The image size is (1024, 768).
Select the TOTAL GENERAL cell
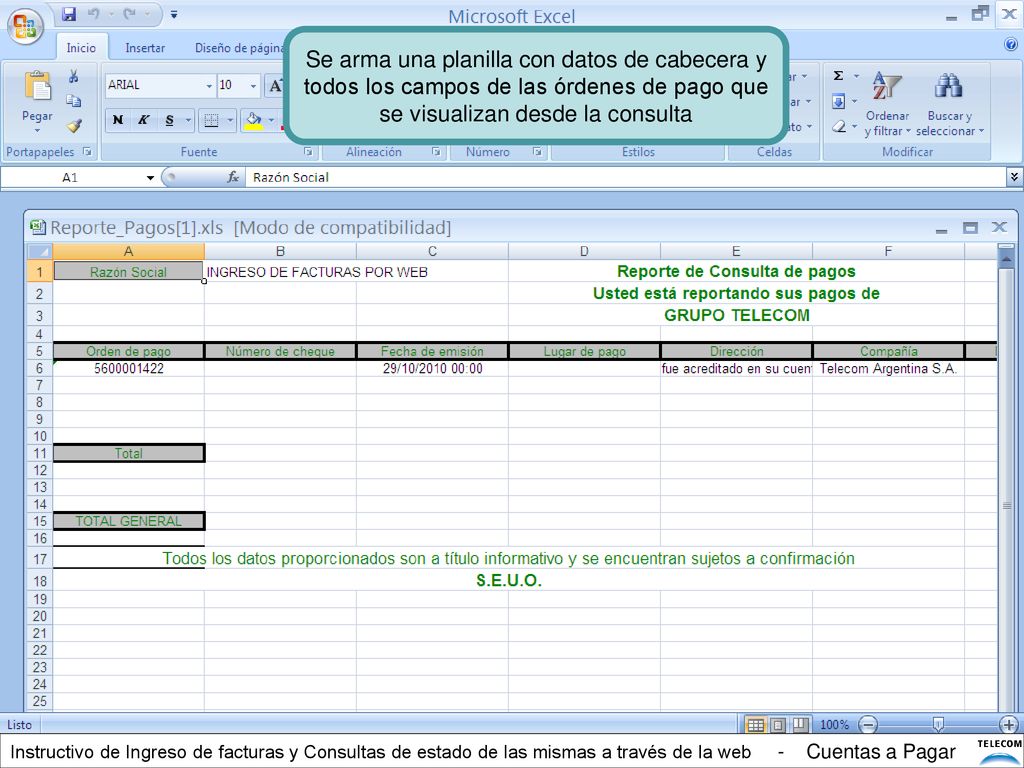pyautogui.click(x=128, y=521)
